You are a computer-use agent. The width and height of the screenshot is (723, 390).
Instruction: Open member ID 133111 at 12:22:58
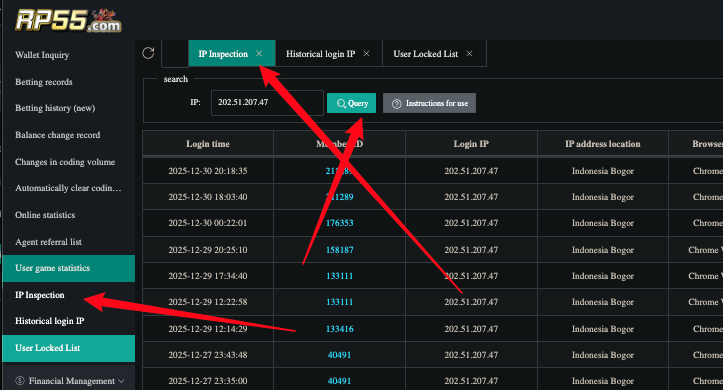[x=339, y=302]
